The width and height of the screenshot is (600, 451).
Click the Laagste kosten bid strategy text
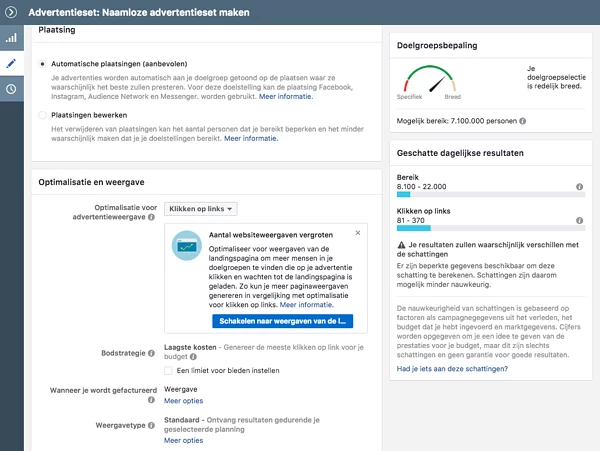190,347
